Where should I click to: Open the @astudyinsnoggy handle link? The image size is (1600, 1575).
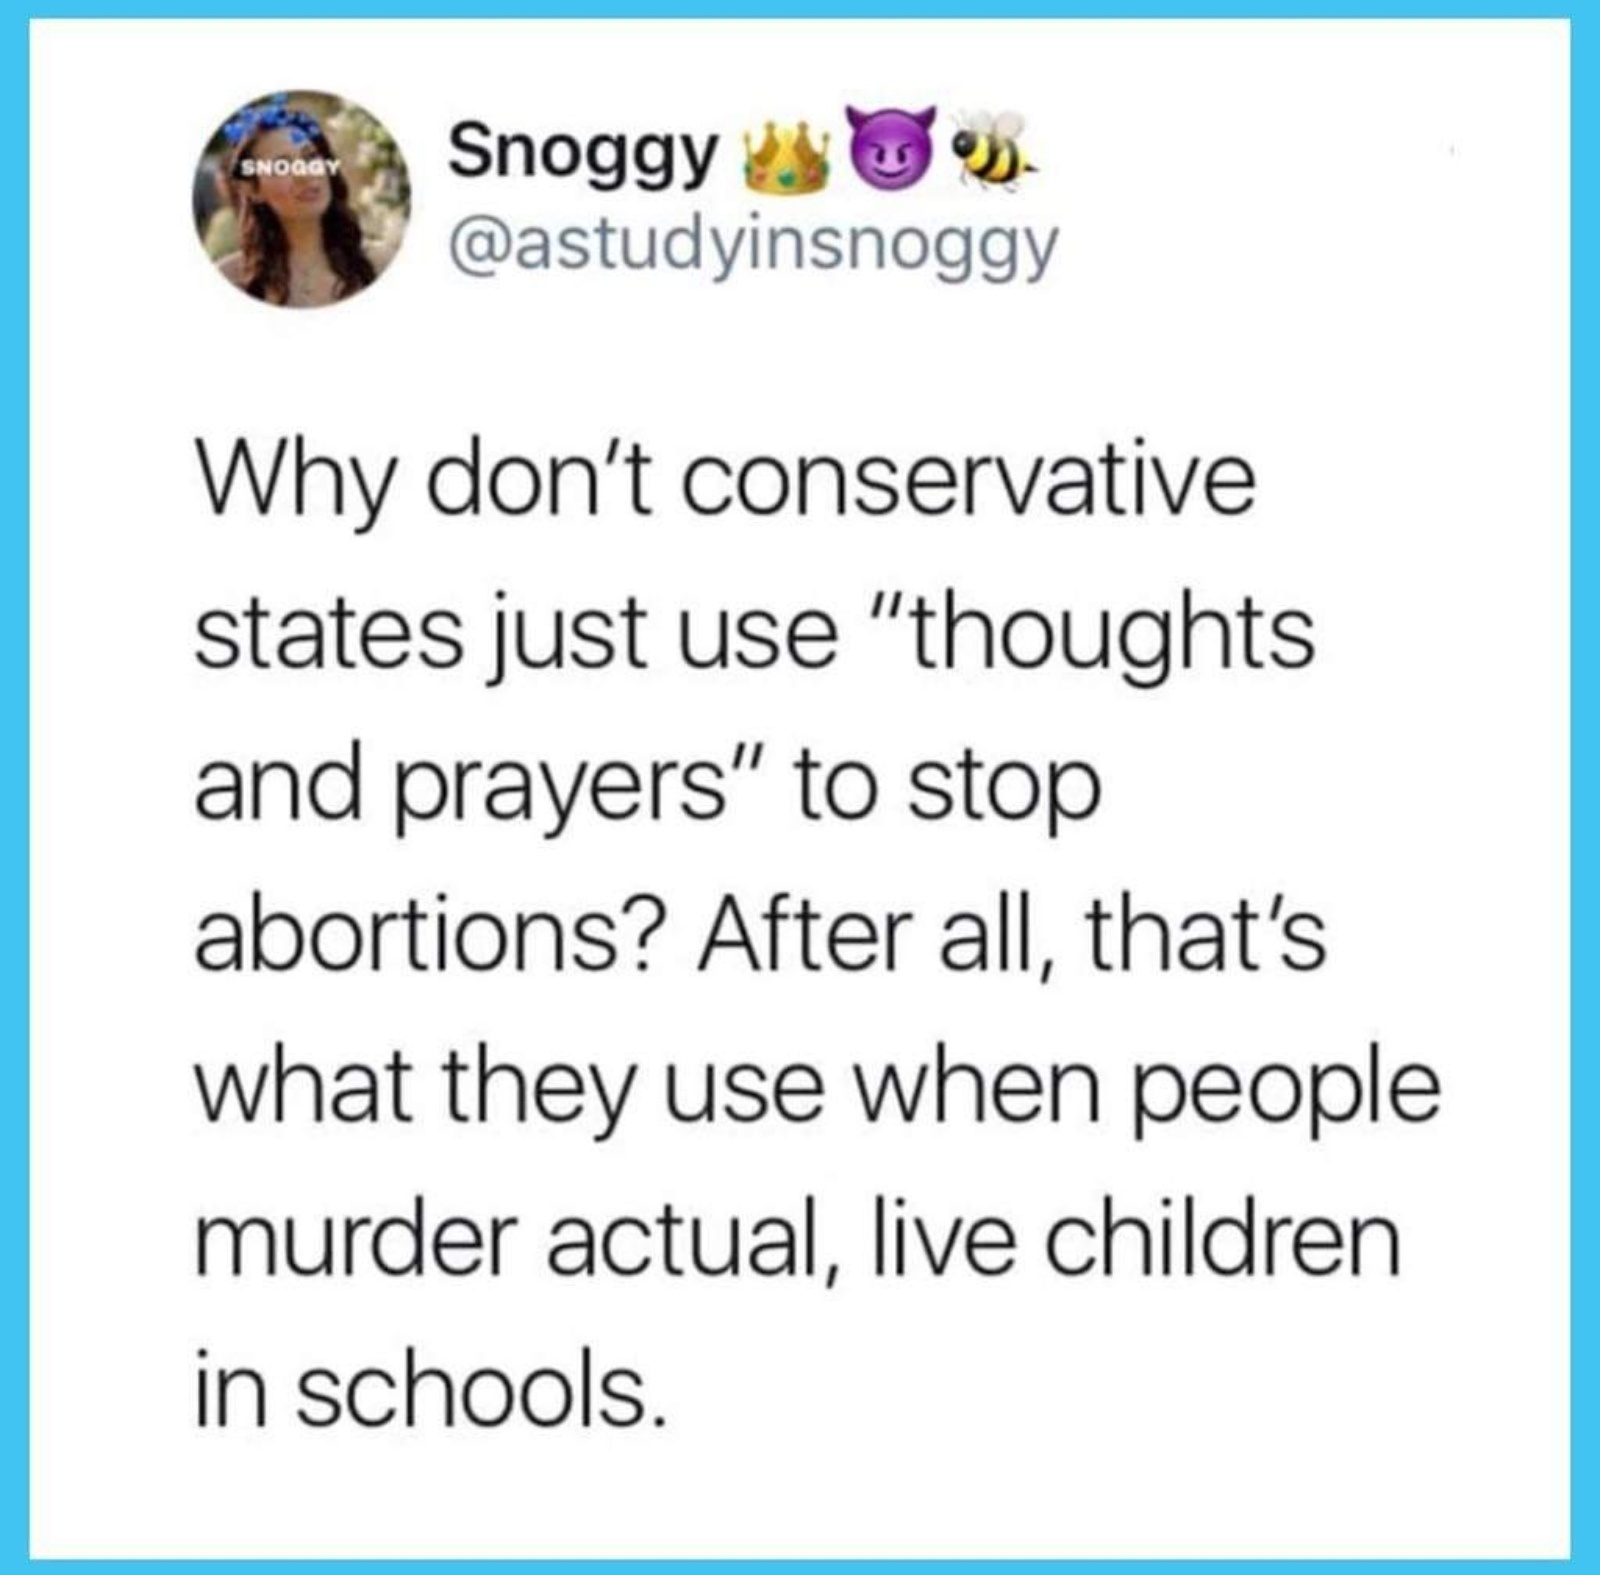tap(753, 245)
